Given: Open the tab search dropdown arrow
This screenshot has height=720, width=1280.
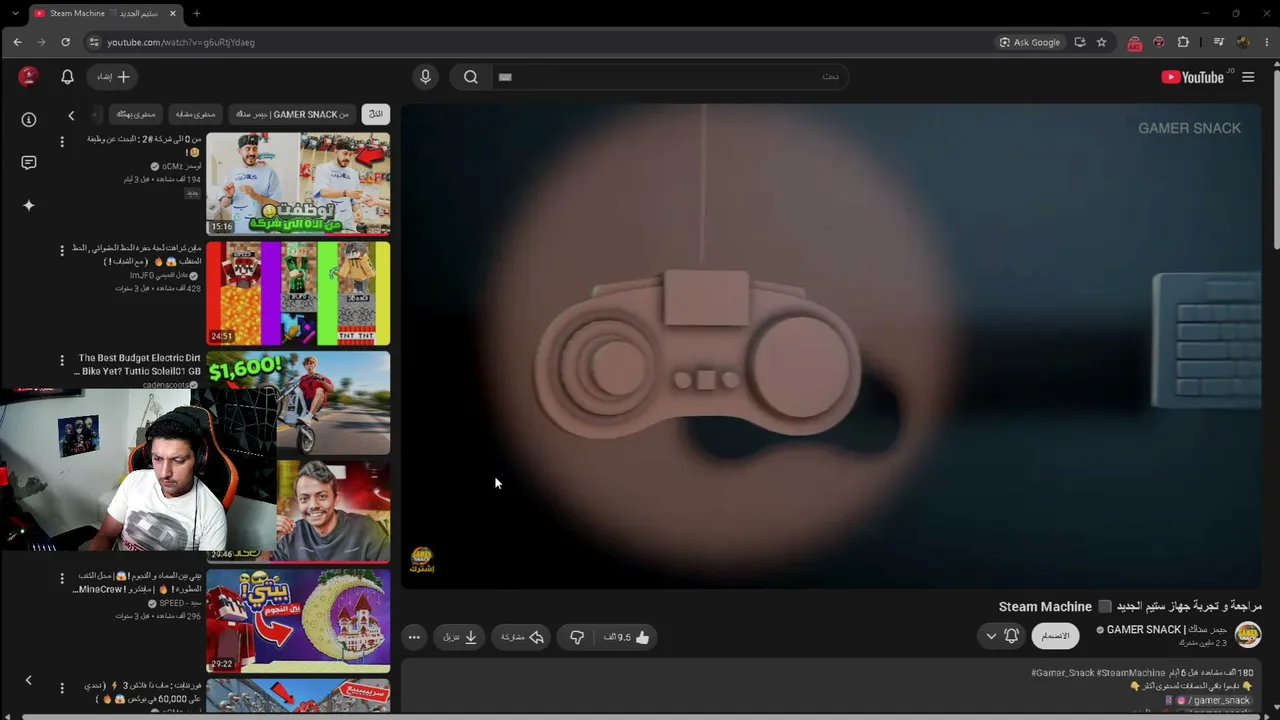Looking at the screenshot, I should [14, 13].
